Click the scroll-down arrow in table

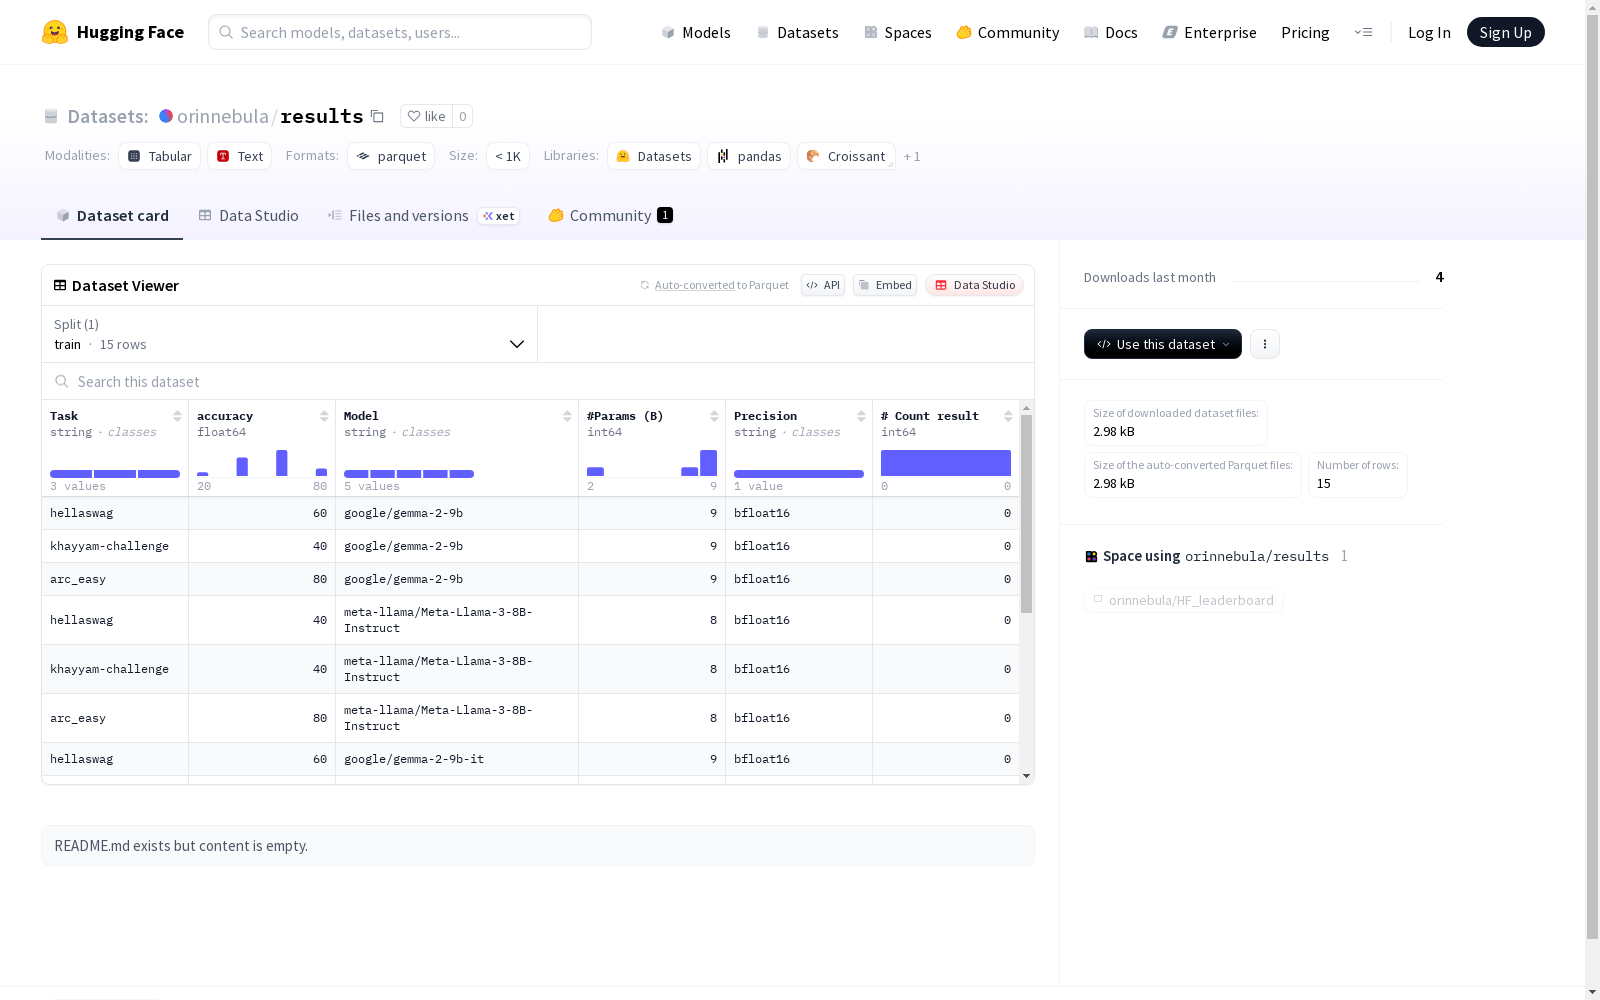[x=1026, y=776]
